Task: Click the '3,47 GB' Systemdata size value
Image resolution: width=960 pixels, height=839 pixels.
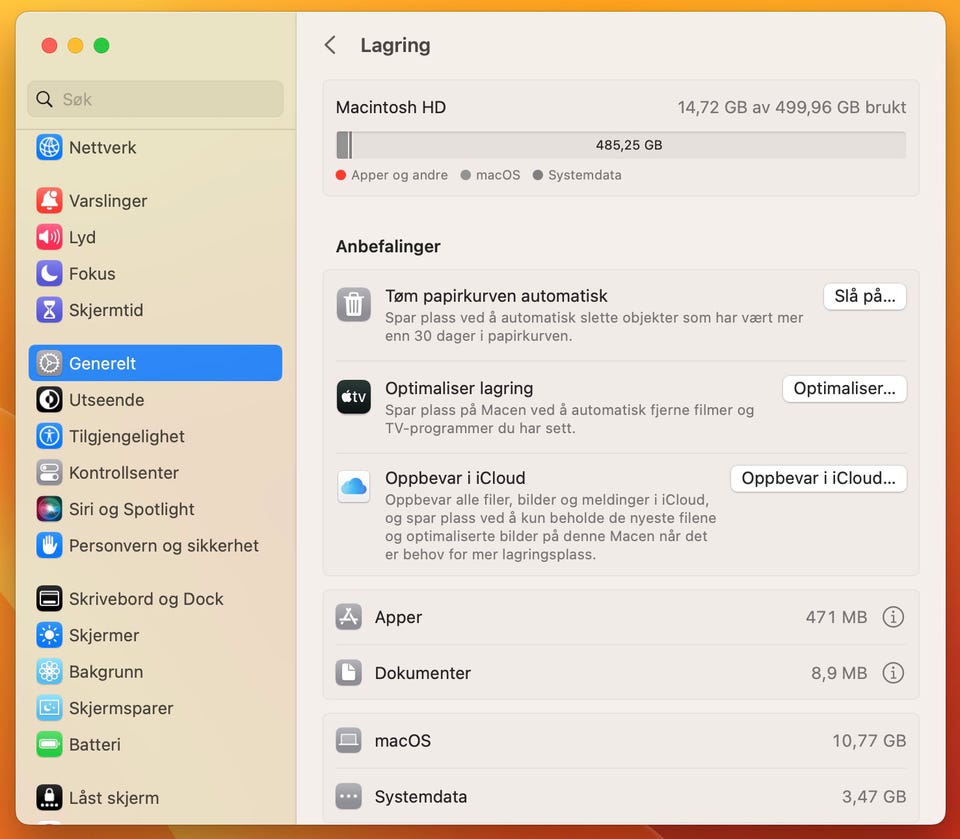Action: [874, 797]
